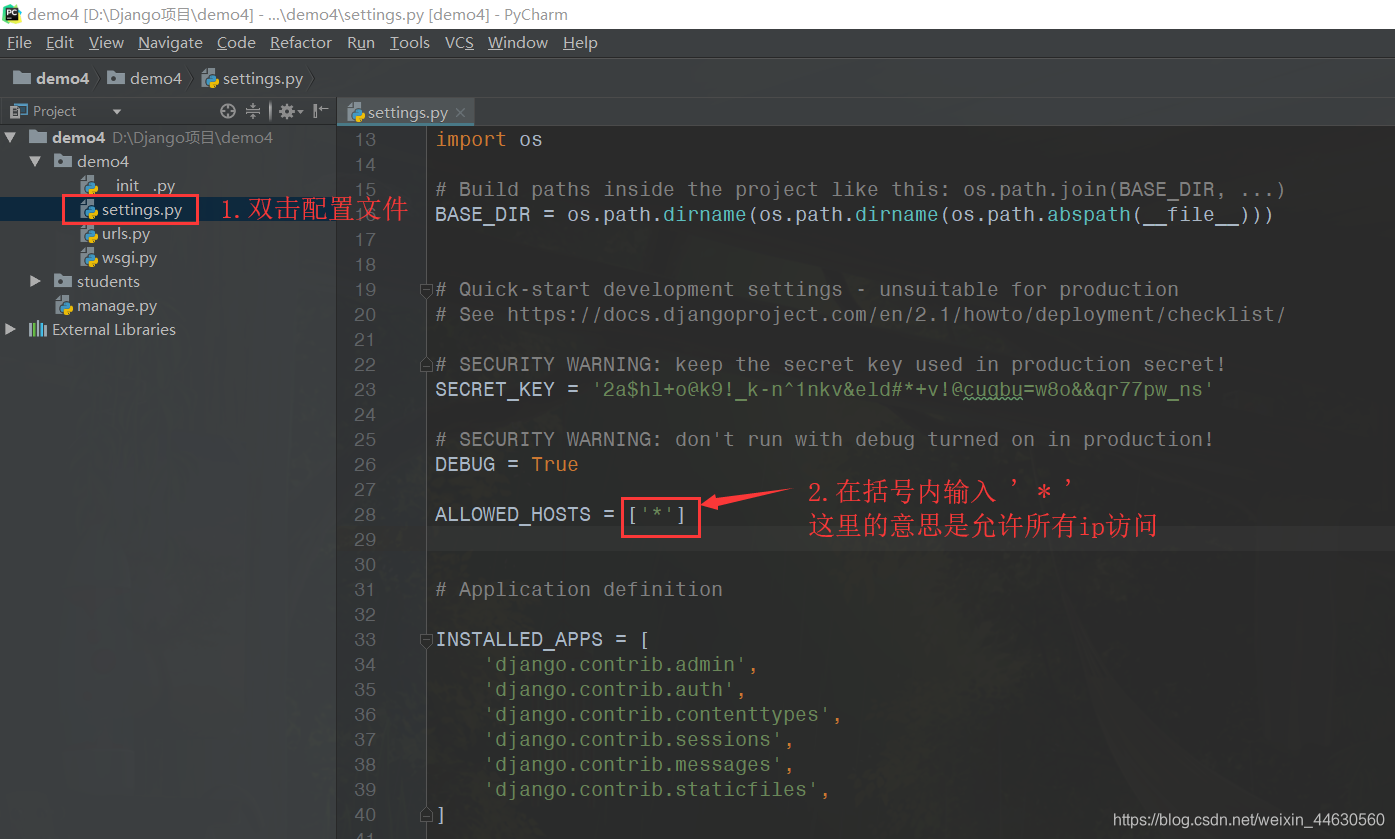
Task: Click the SECRET_KEY string value
Action: click(904, 389)
